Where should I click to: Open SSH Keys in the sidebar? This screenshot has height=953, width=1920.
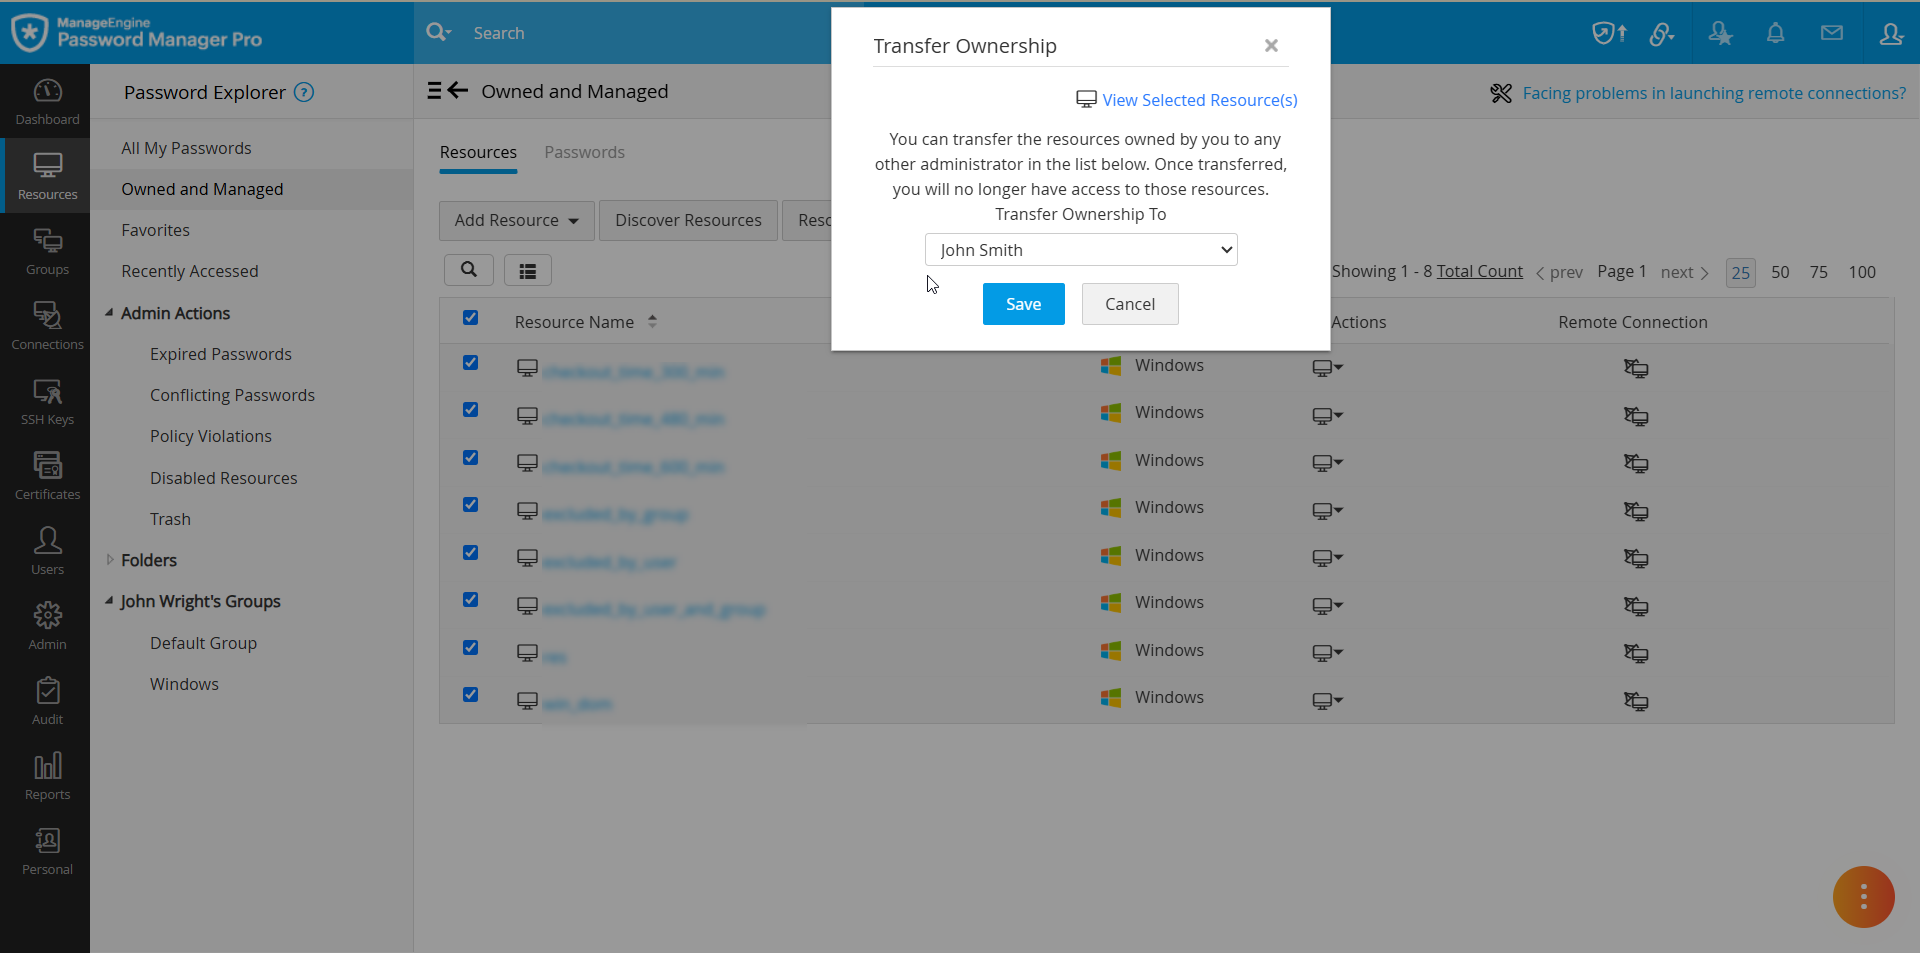click(47, 402)
